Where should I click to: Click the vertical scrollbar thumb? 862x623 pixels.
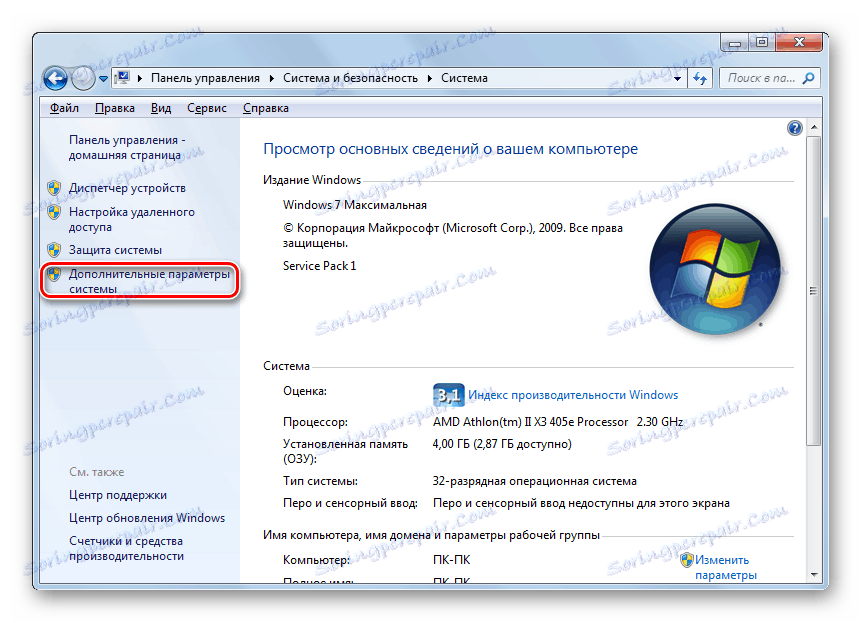tap(814, 290)
